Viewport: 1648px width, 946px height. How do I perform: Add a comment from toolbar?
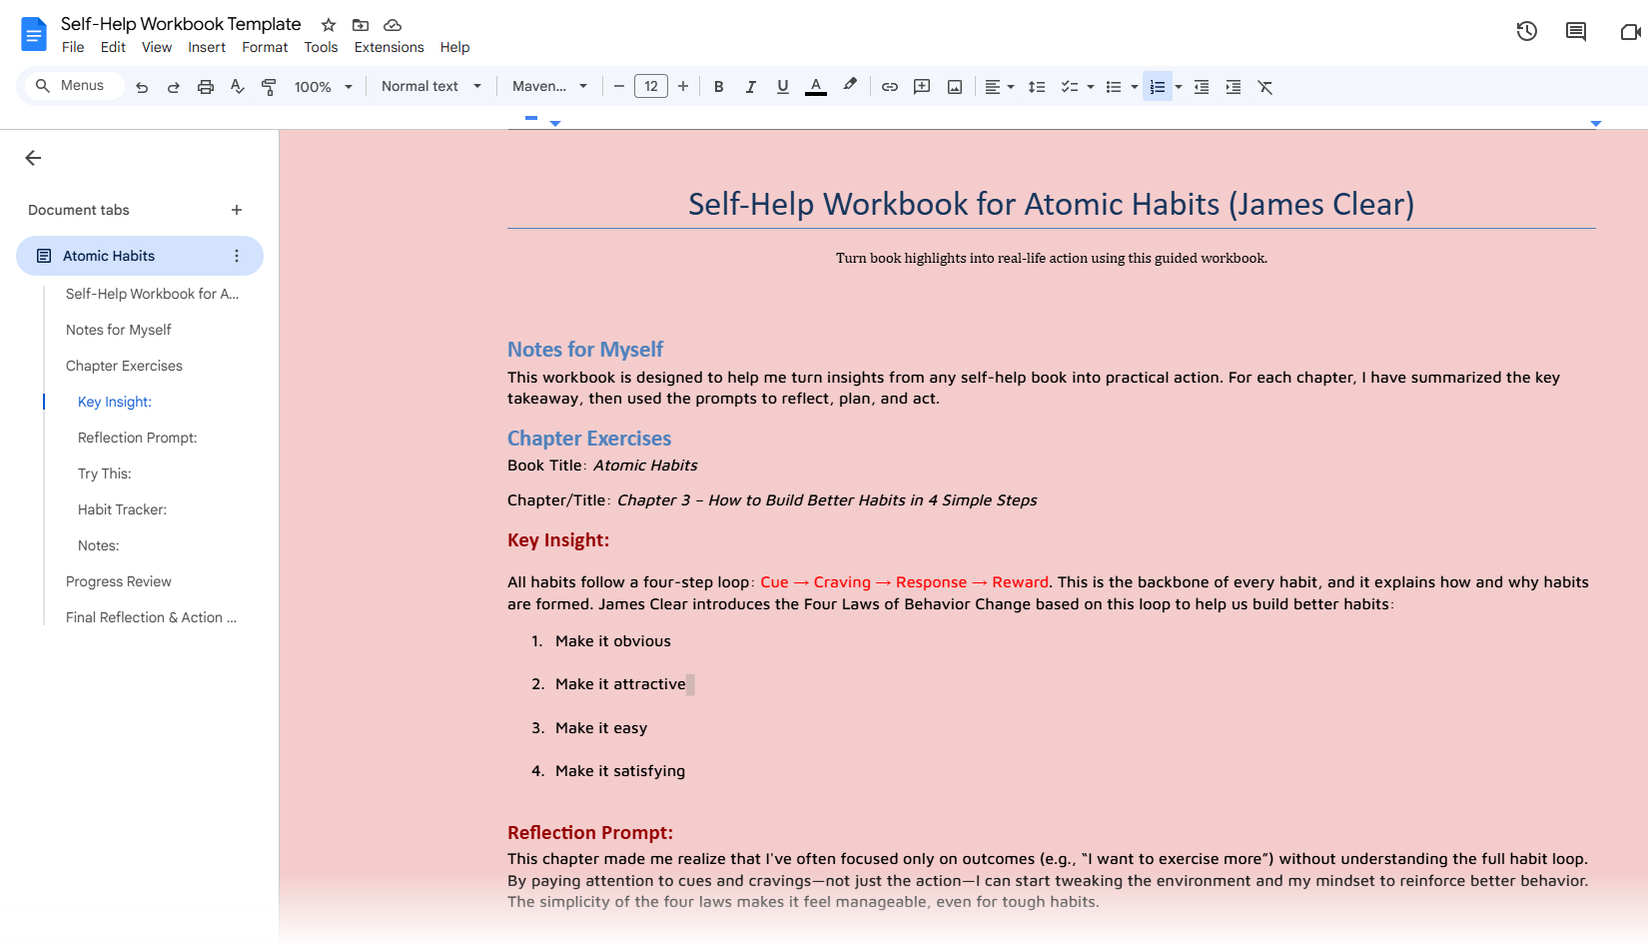click(922, 87)
